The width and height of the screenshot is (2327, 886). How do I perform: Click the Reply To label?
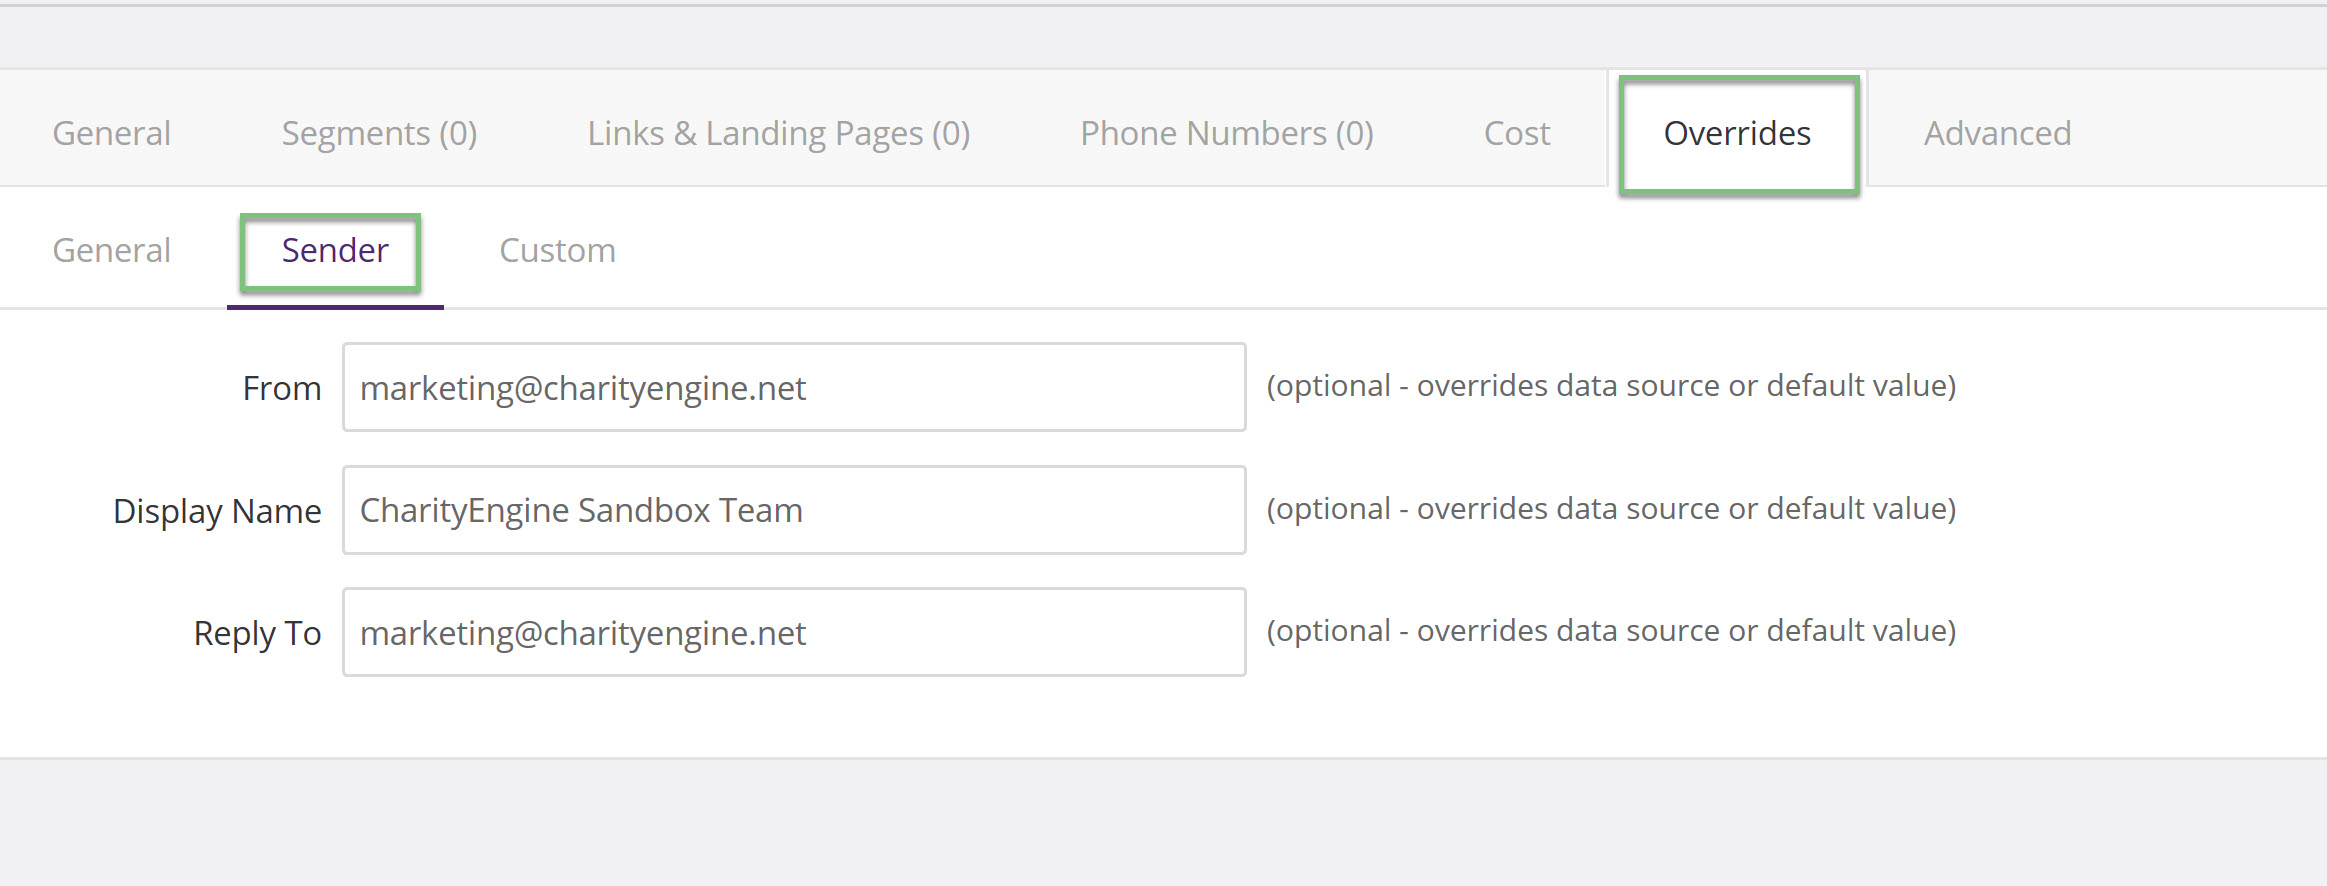[257, 633]
